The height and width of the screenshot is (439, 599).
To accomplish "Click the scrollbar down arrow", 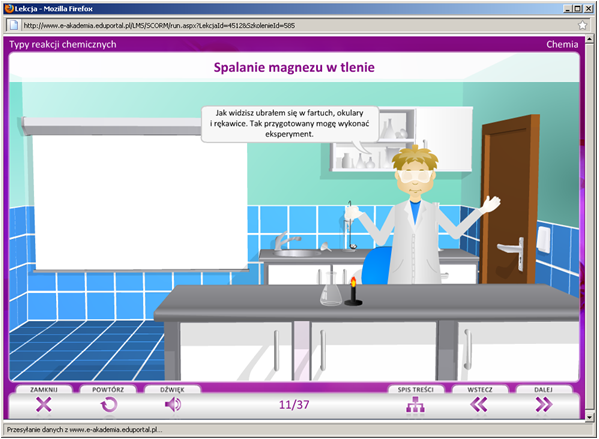I will (589, 417).
